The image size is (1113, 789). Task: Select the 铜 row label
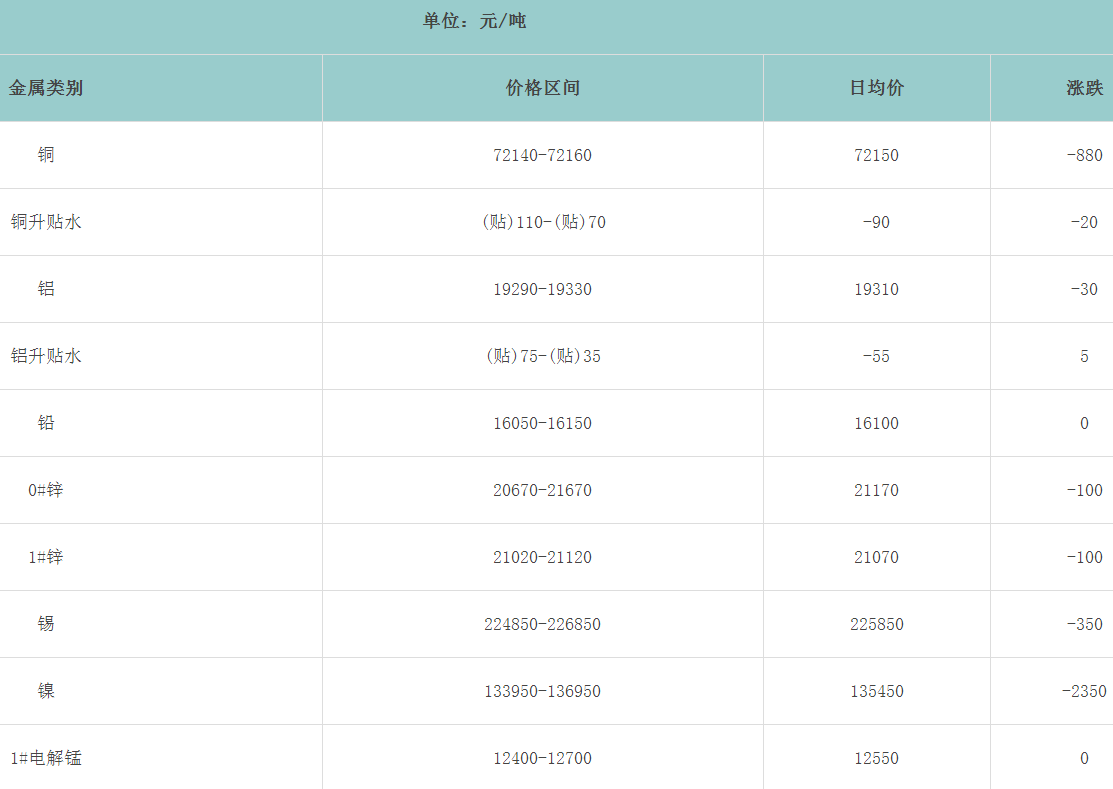(x=46, y=155)
